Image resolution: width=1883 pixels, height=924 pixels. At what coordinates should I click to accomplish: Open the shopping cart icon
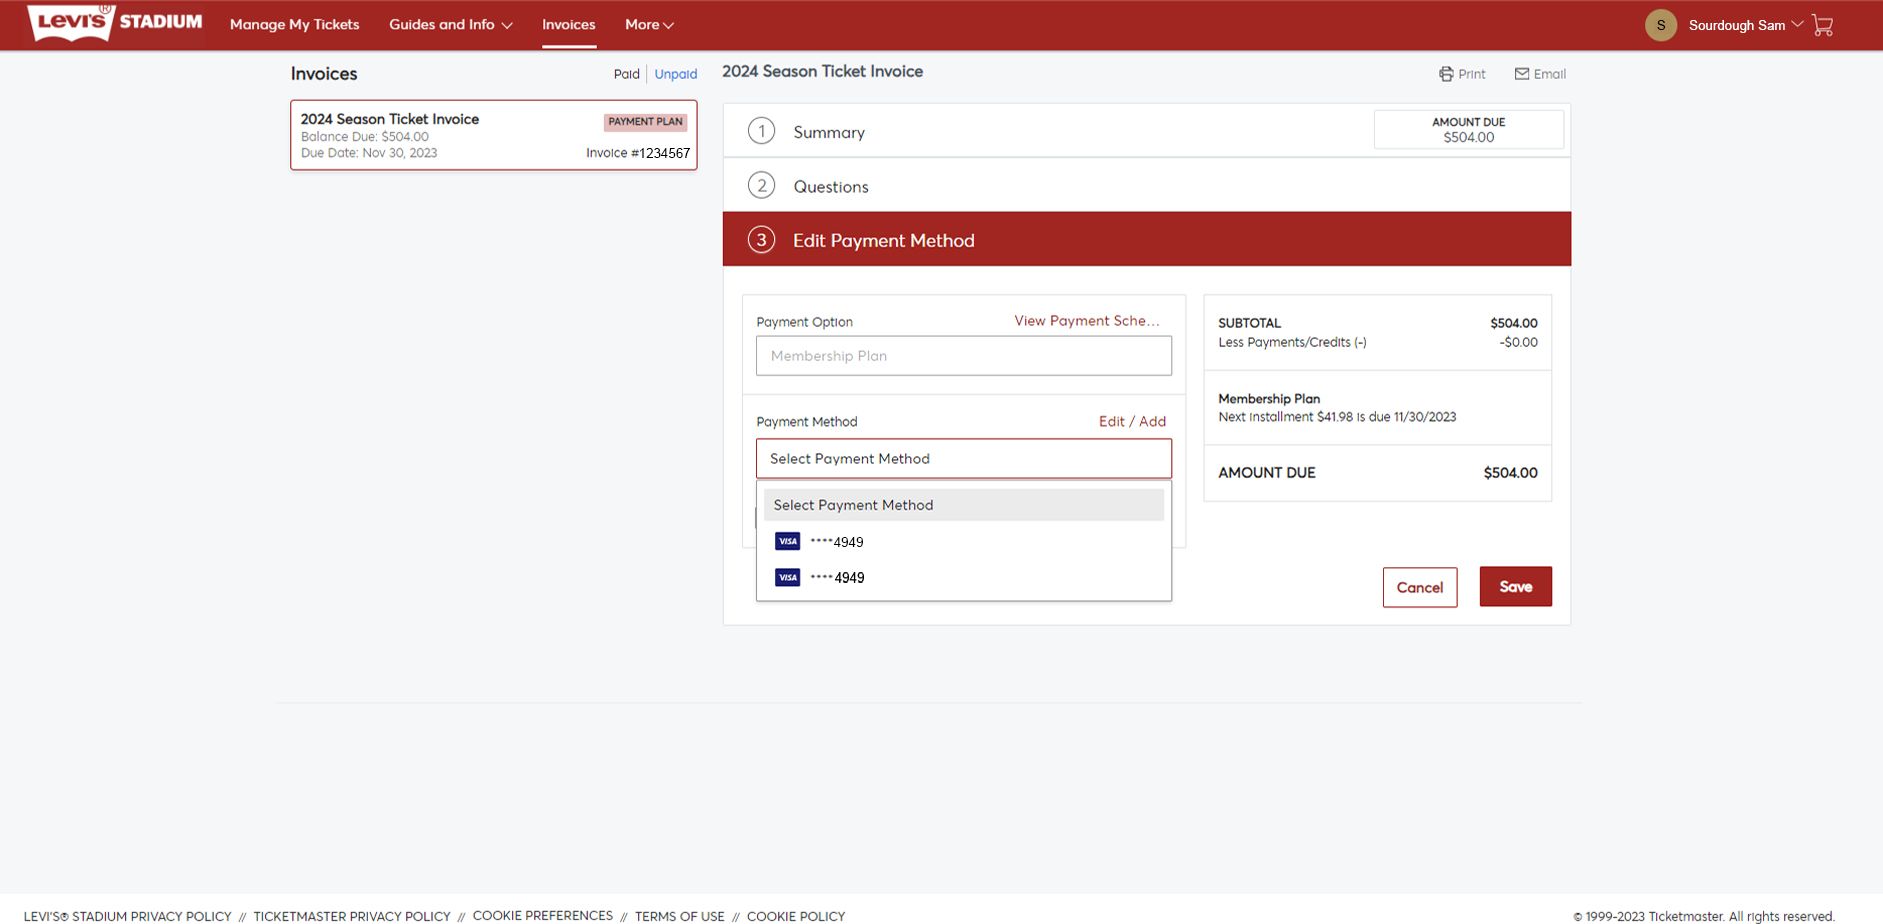[1822, 25]
